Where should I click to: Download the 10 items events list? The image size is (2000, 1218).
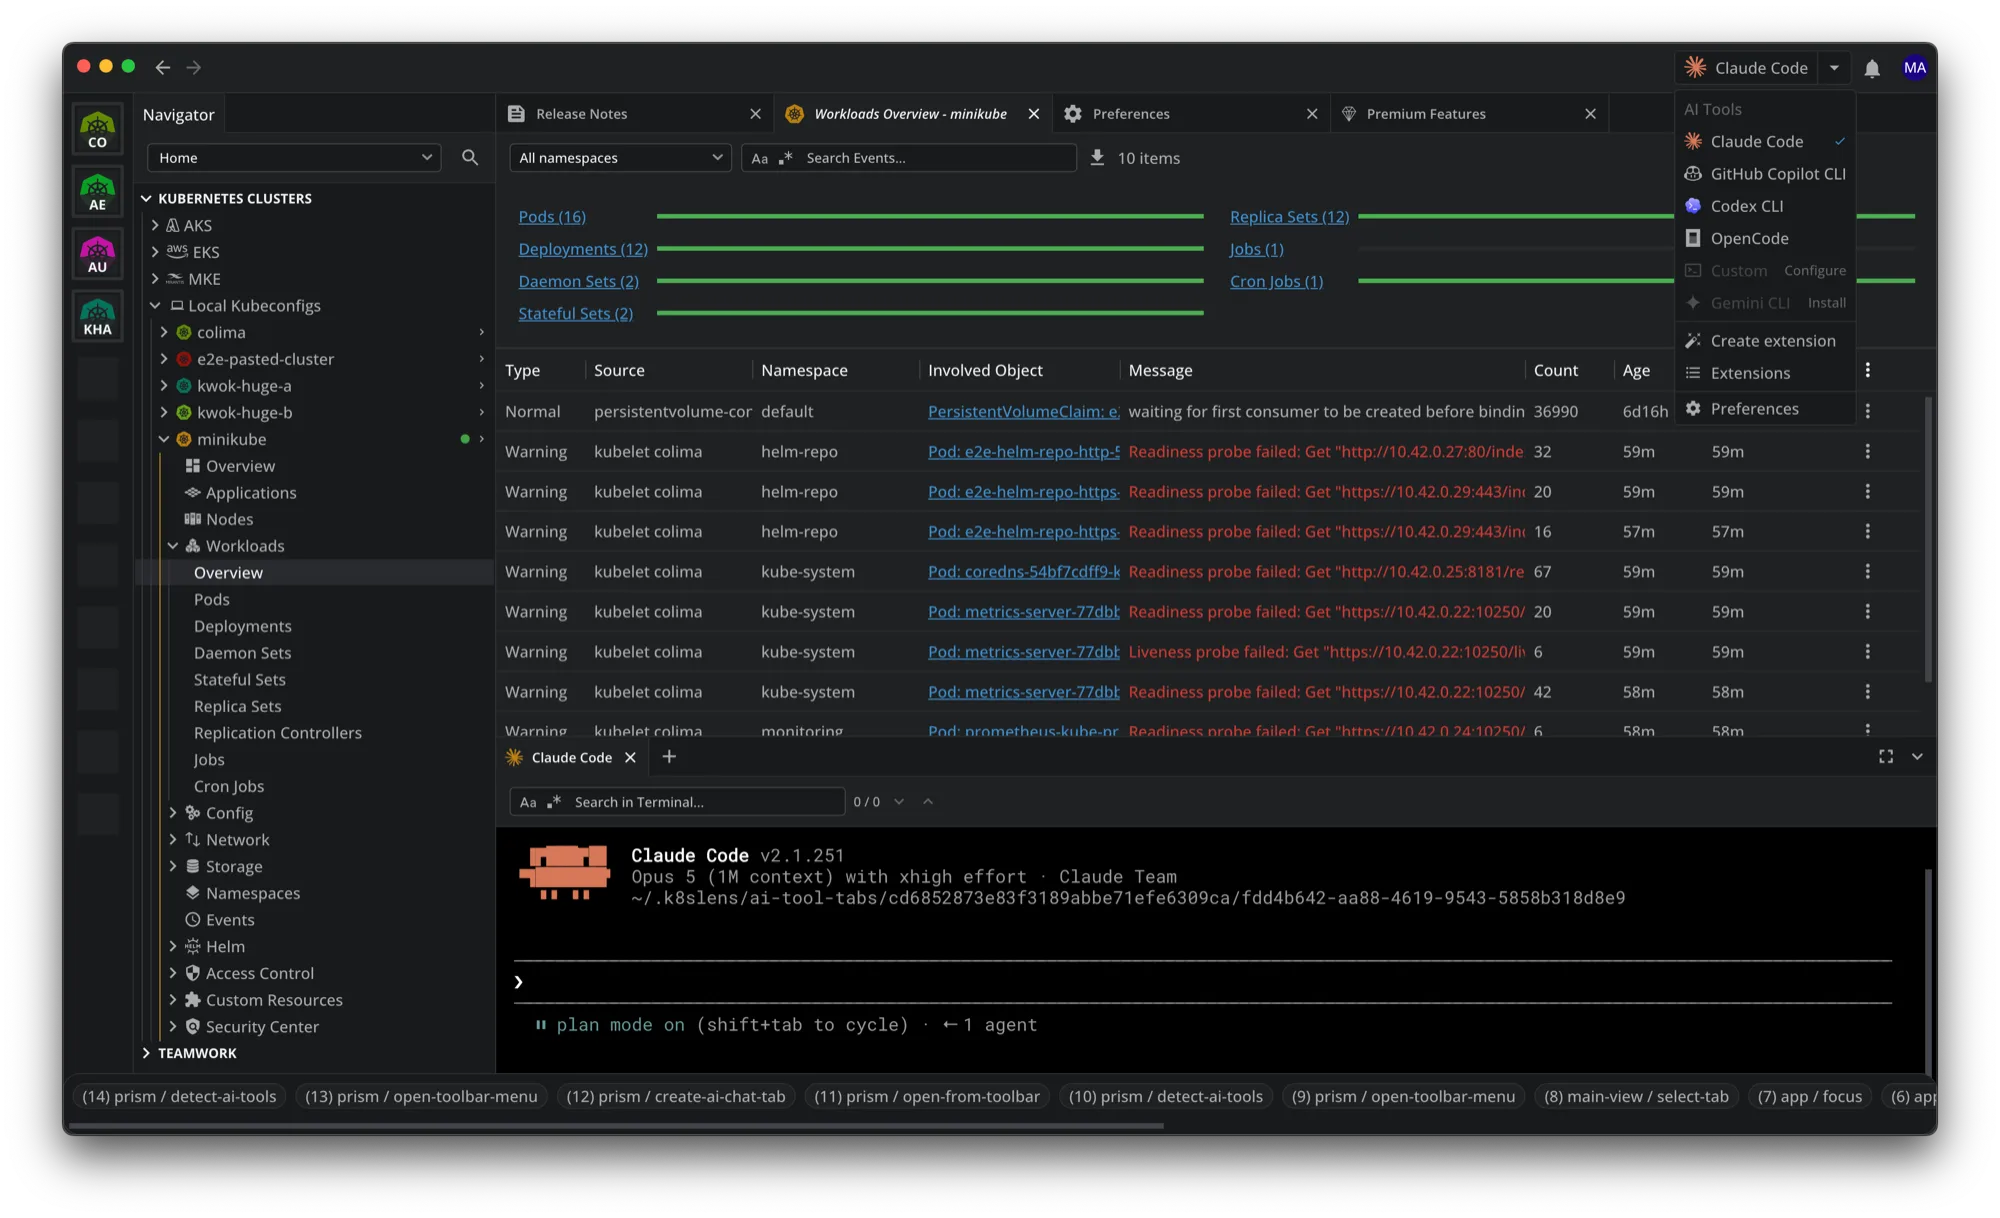(1097, 157)
